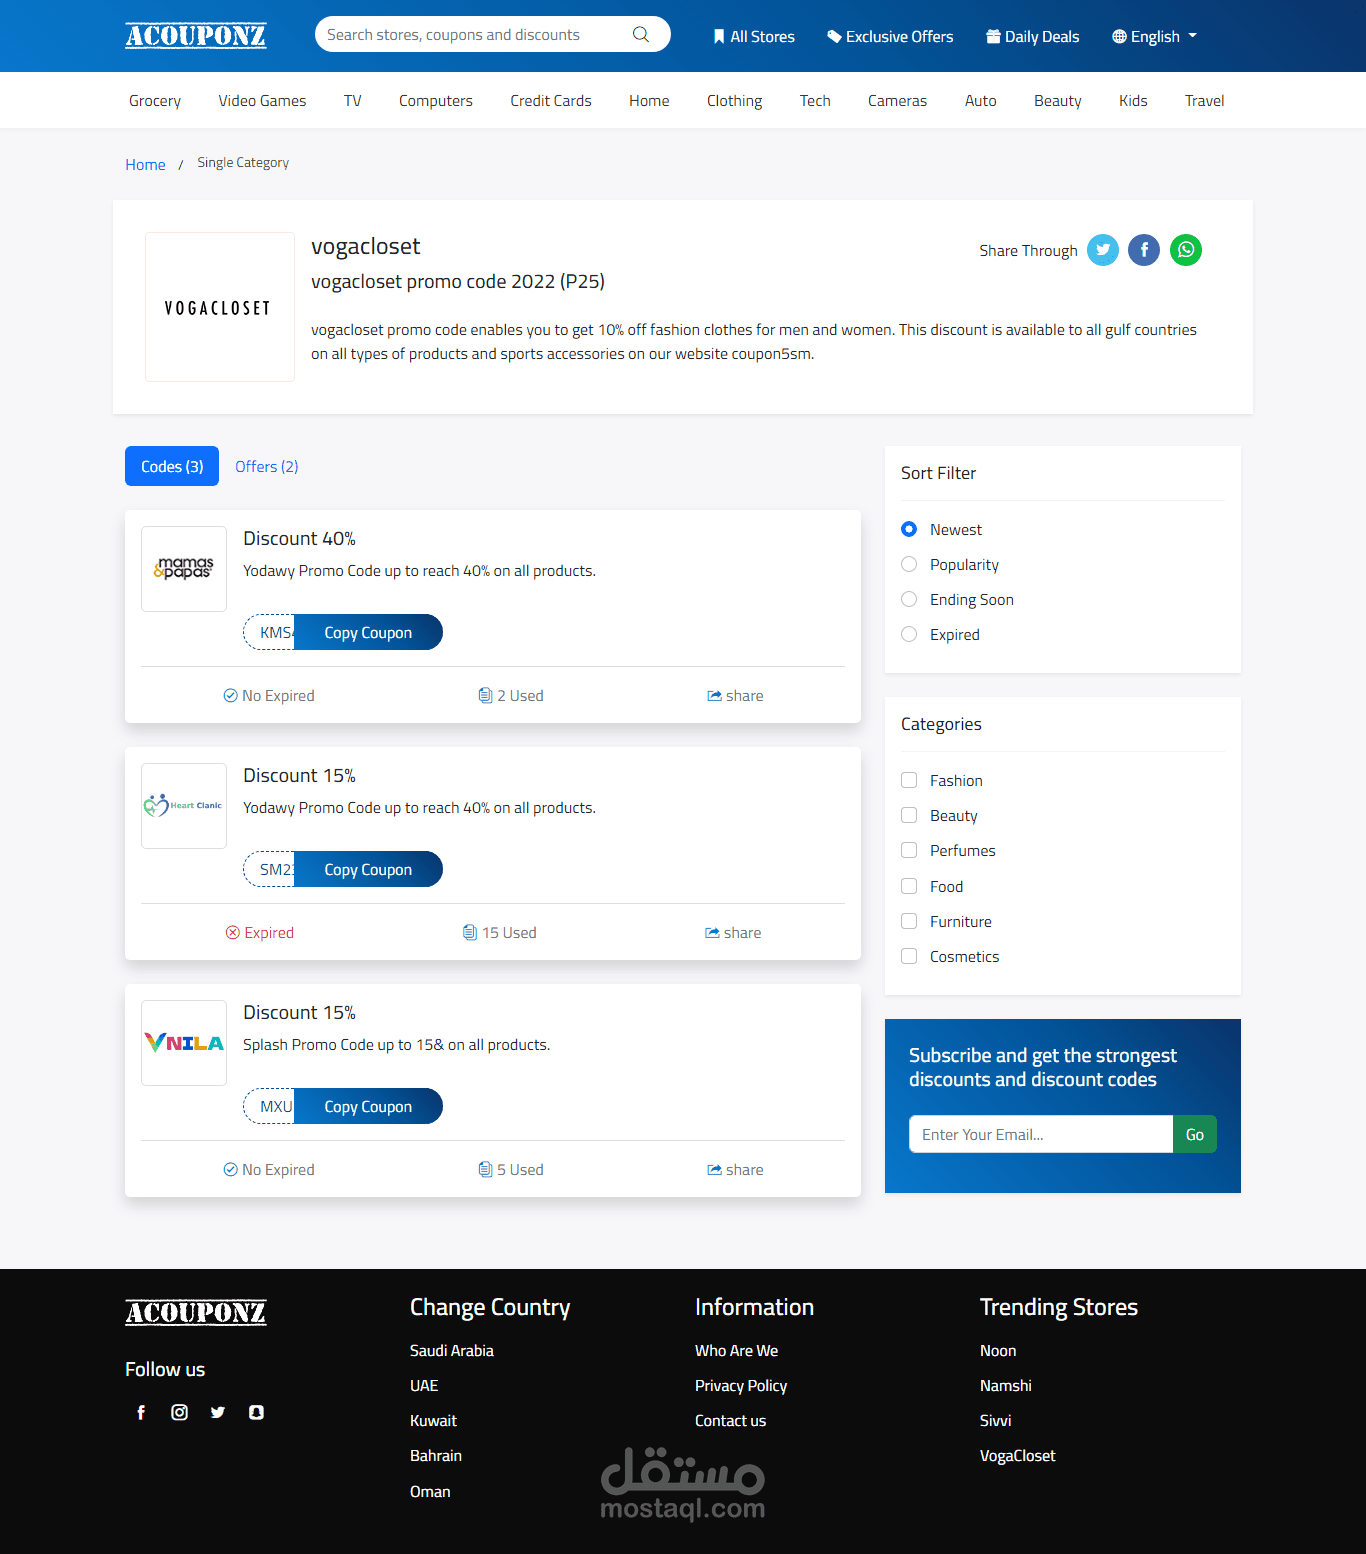This screenshot has height=1554, width=1366.
Task: Share via Twitter icon
Action: pos(1103,250)
